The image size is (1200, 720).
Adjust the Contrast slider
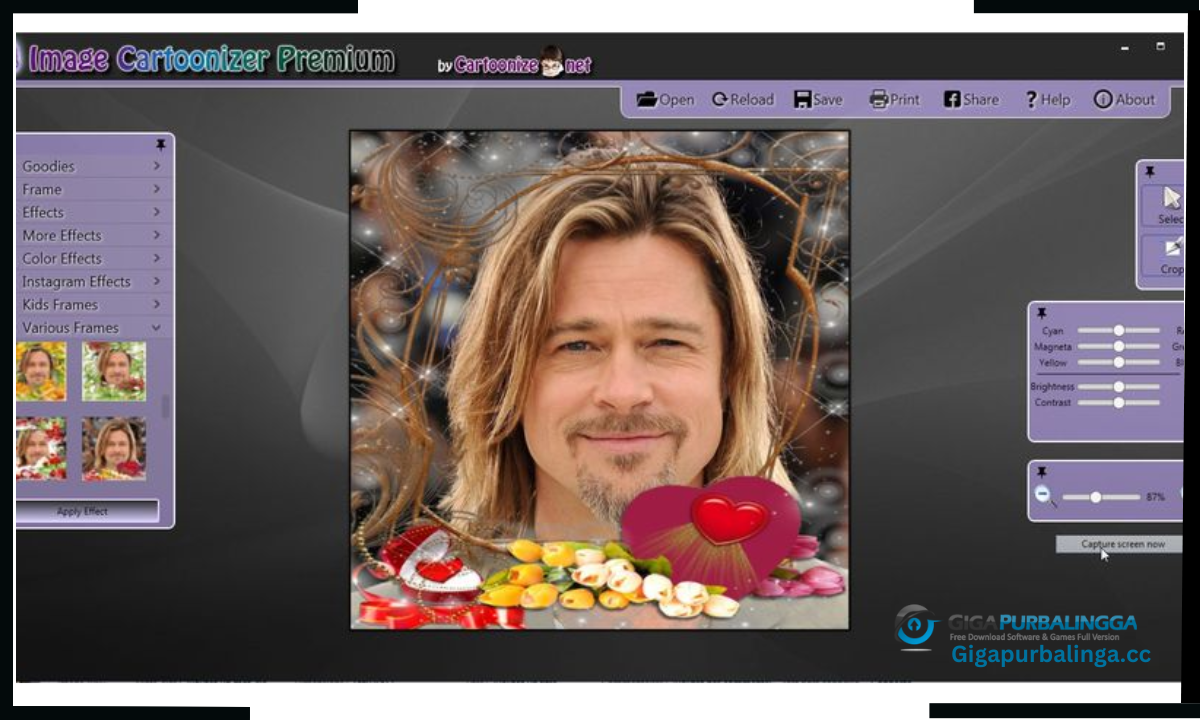(1119, 402)
